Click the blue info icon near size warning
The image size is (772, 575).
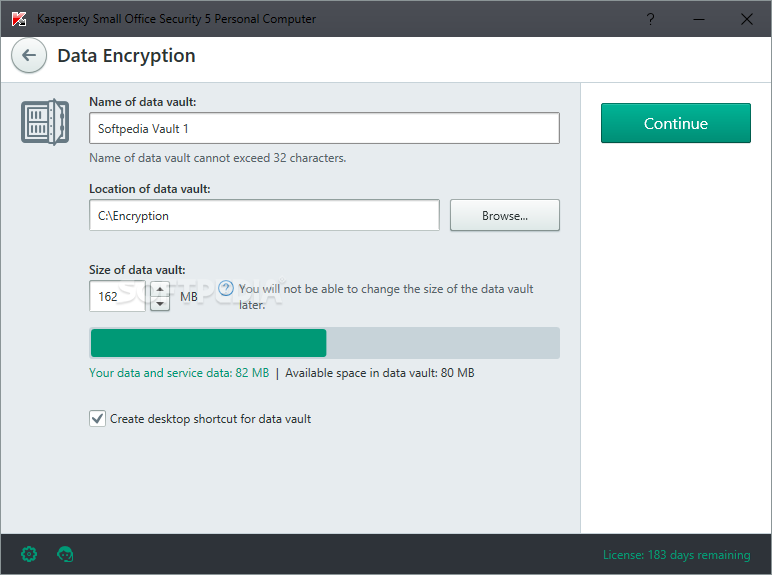coord(225,288)
